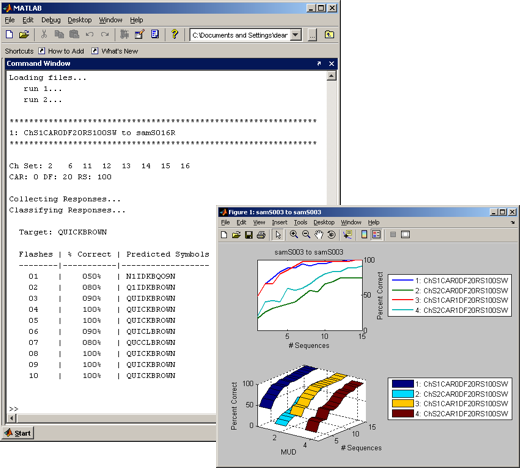Open the Desktop menu in MATLAB window

[x=79, y=20]
